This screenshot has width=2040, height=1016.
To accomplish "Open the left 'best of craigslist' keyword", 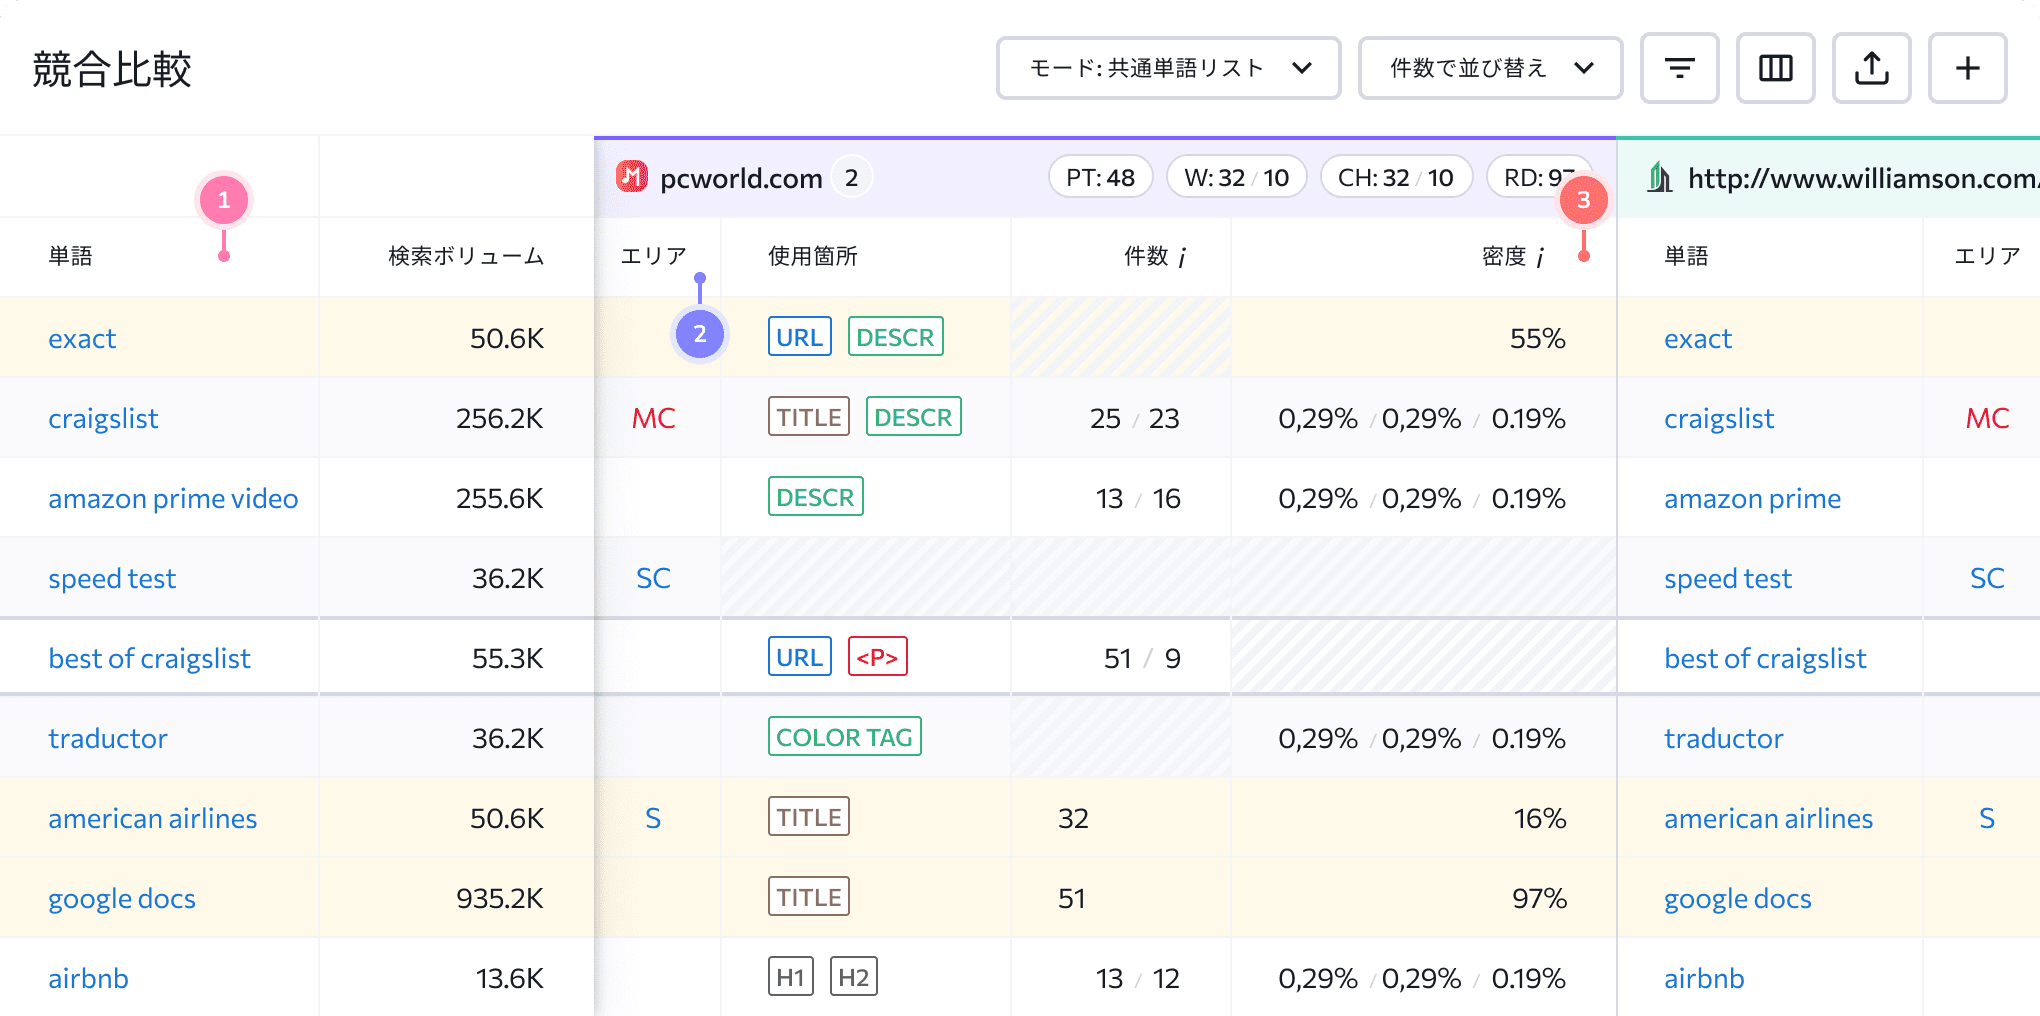I will [149, 658].
